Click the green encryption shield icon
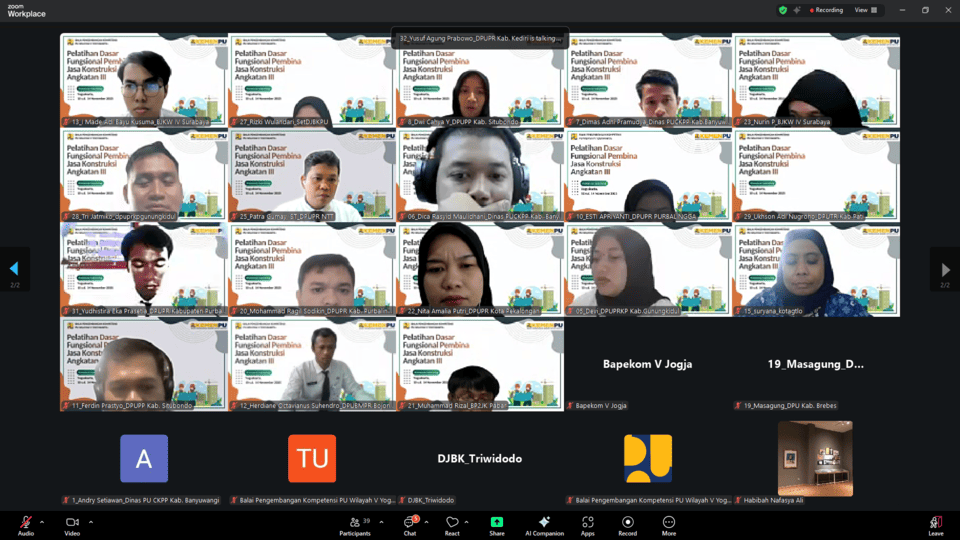960x540 pixels. 783,10
